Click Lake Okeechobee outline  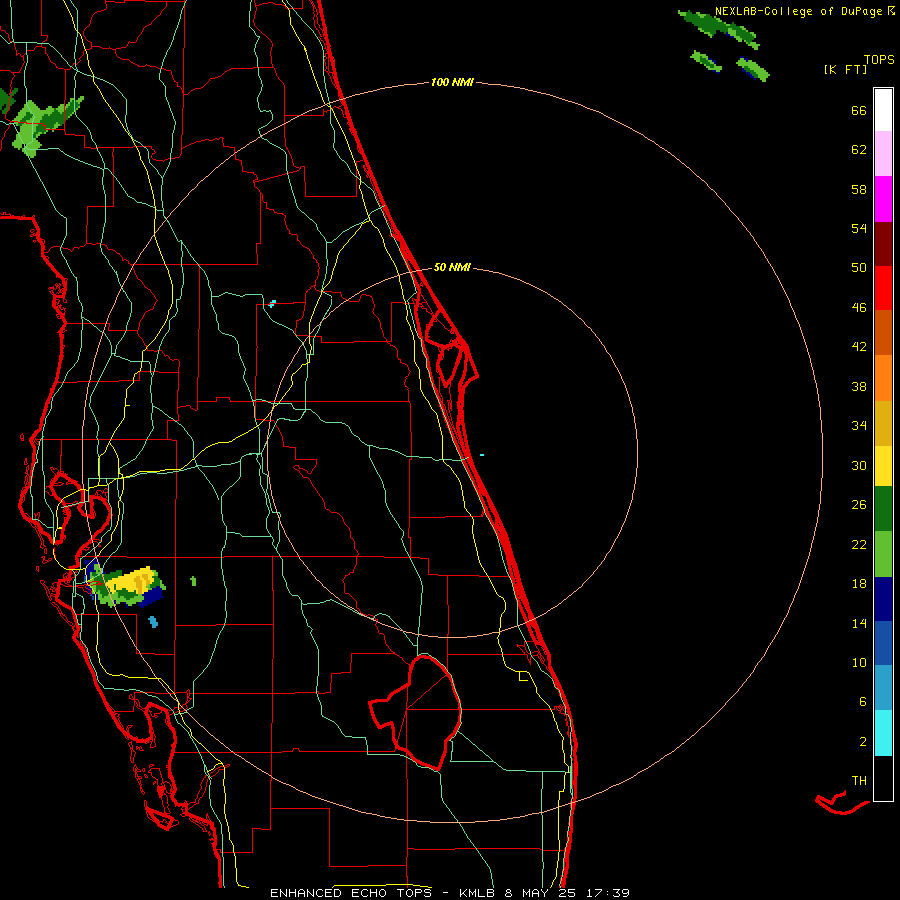[x=418, y=712]
